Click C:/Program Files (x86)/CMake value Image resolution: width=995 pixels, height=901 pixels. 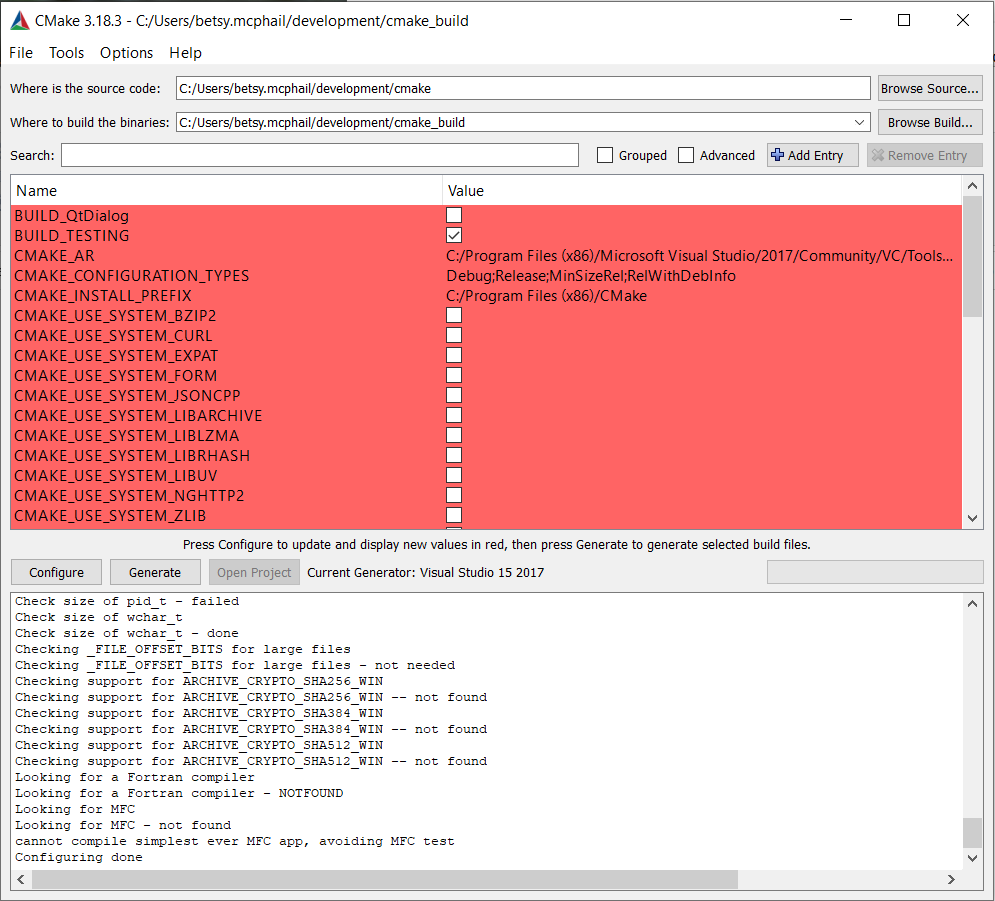coord(546,296)
